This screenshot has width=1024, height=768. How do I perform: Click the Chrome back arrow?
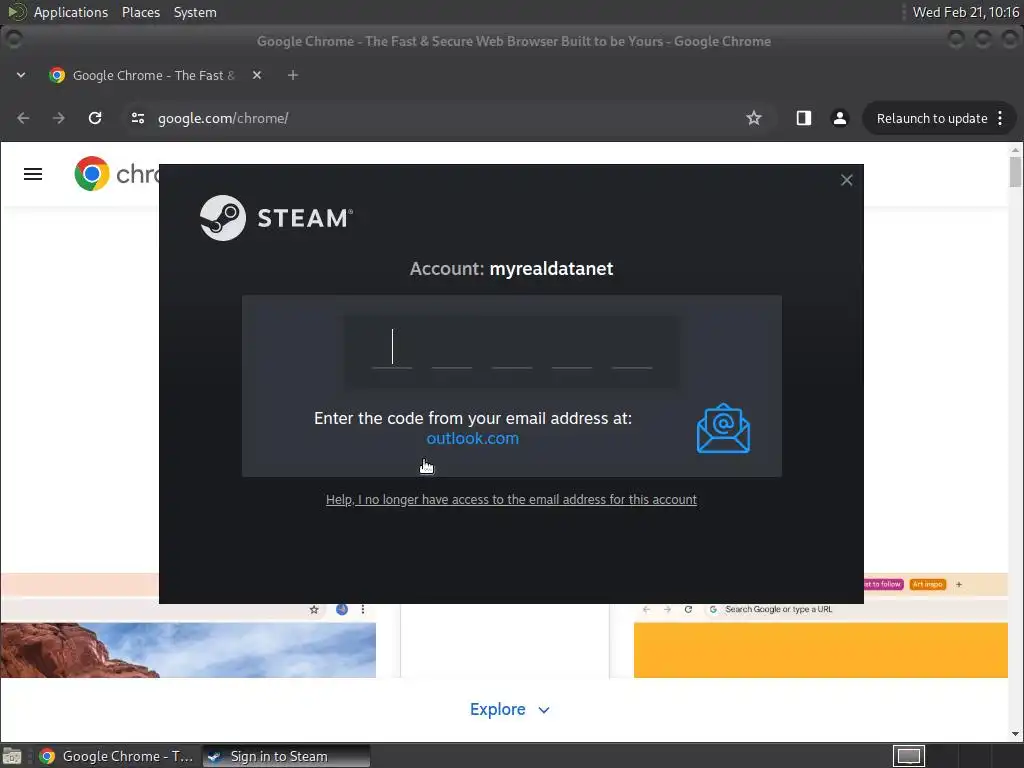(x=24, y=118)
